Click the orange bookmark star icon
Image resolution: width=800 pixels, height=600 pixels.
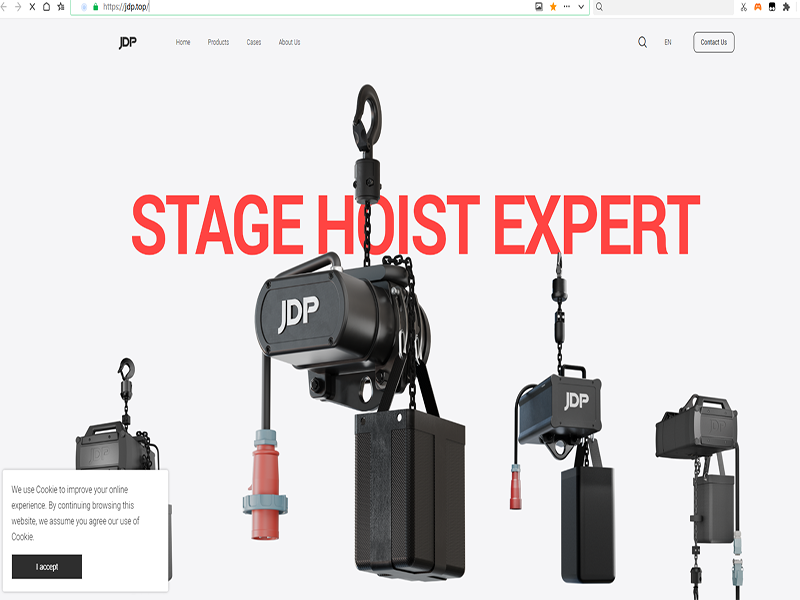click(553, 6)
